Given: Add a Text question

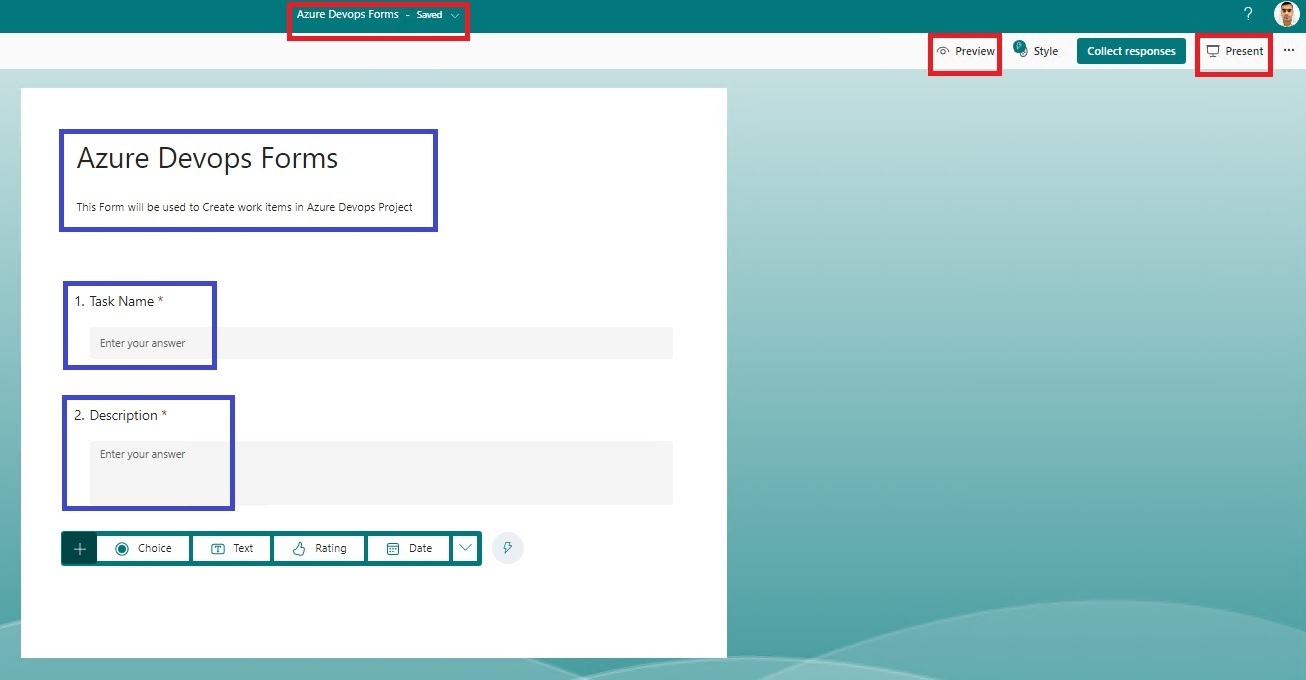Looking at the screenshot, I should coord(232,548).
